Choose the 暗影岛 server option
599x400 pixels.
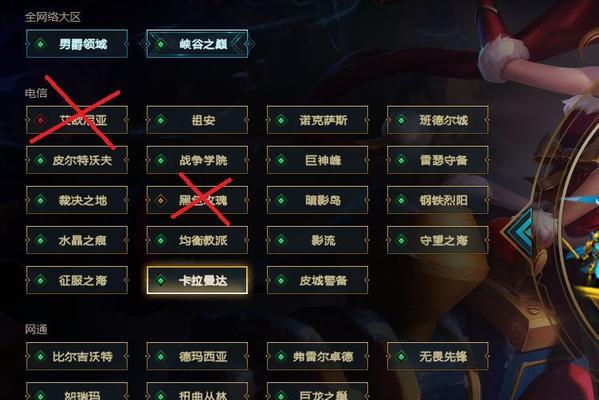317,200
